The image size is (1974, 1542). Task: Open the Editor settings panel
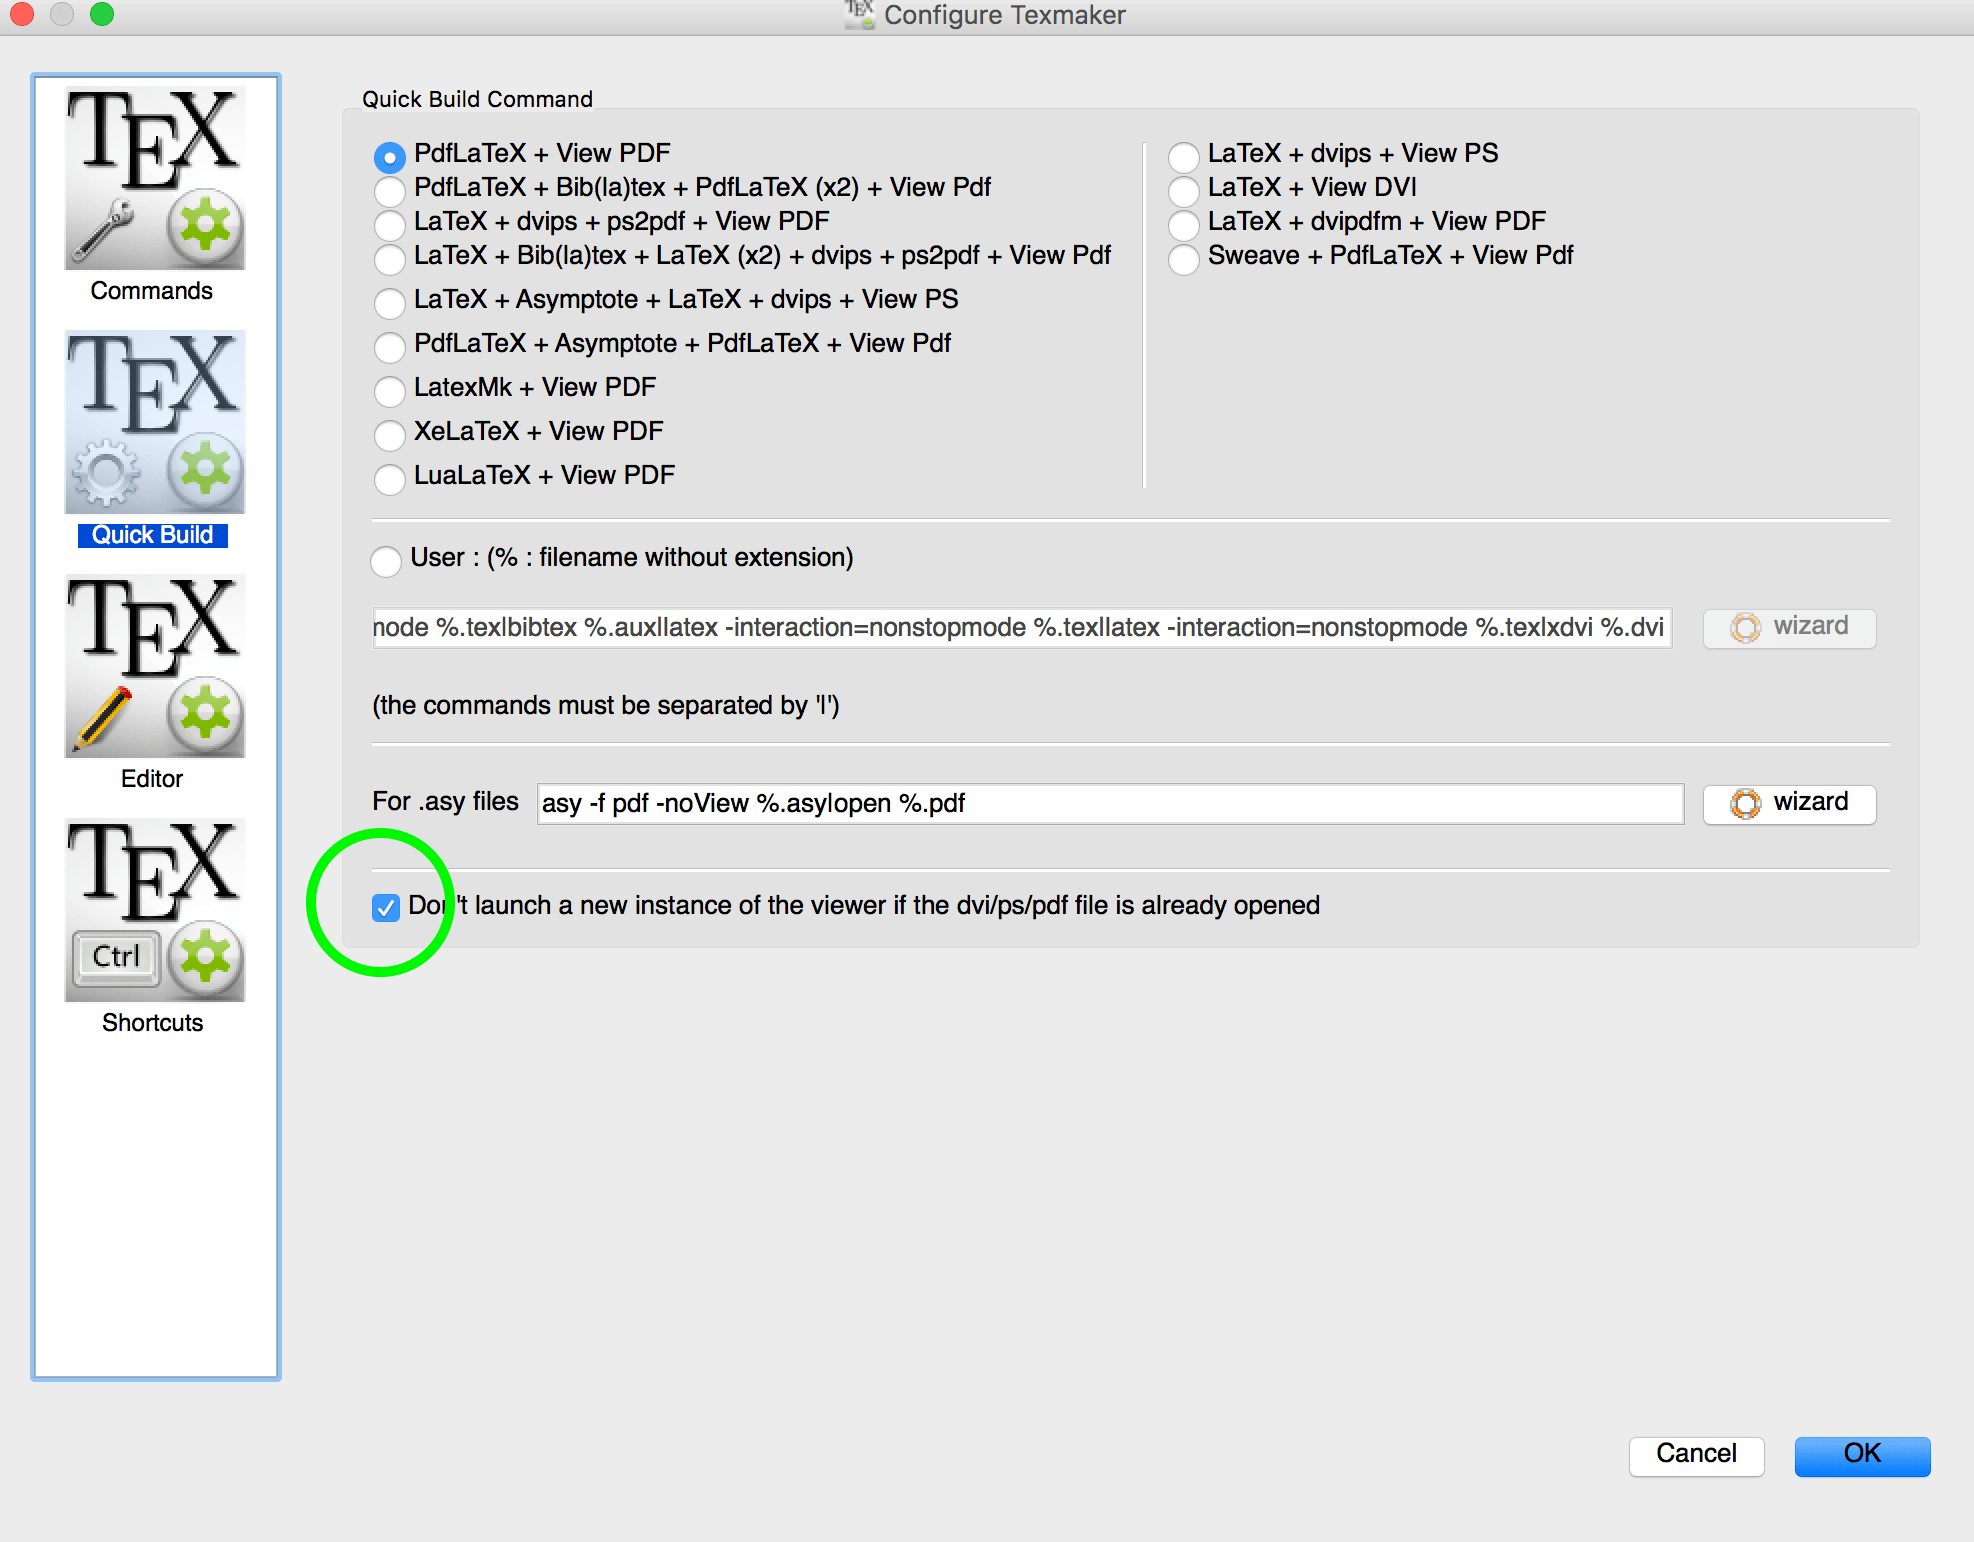(x=152, y=666)
